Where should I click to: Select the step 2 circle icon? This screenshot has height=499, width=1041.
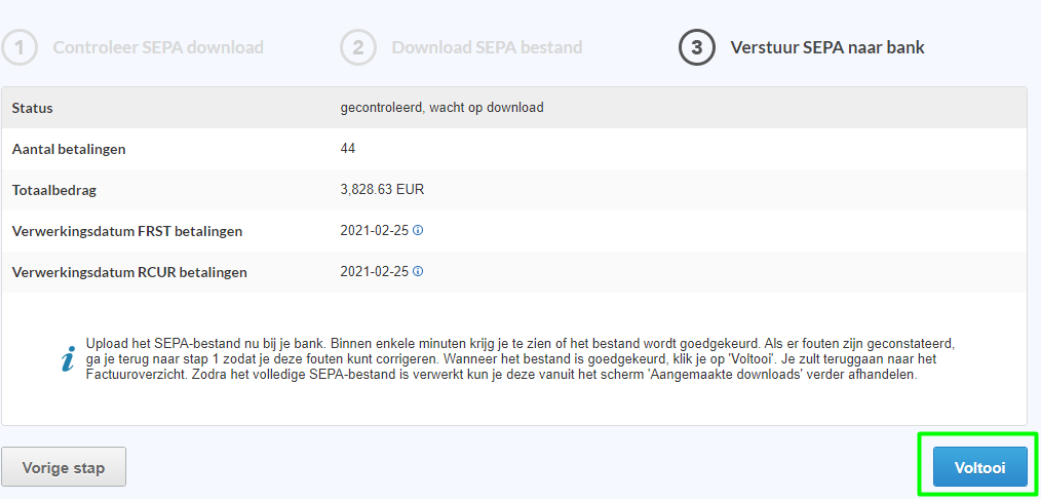(x=358, y=48)
